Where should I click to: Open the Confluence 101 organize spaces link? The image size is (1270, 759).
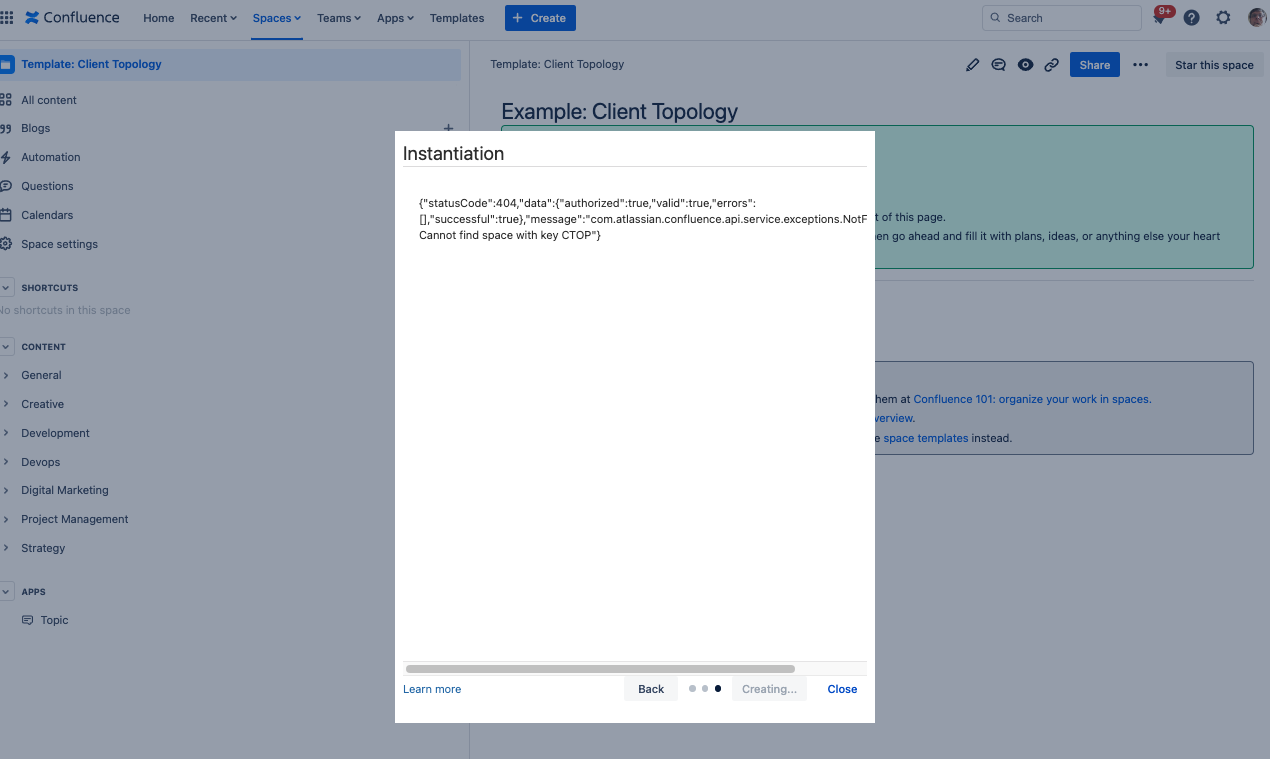tap(1032, 399)
